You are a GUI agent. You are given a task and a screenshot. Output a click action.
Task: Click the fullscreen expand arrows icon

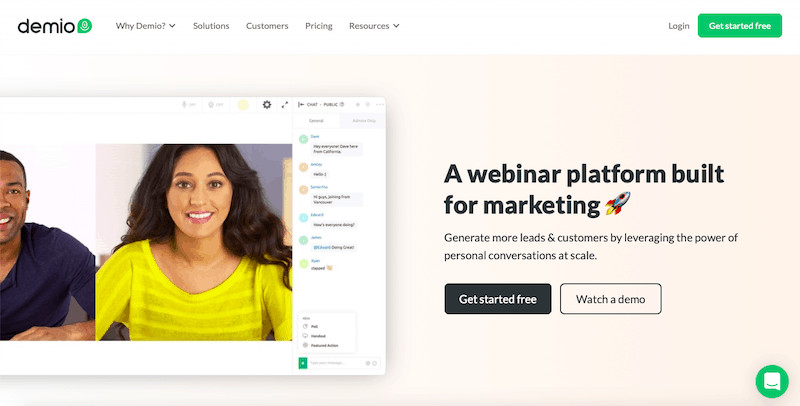(285, 105)
